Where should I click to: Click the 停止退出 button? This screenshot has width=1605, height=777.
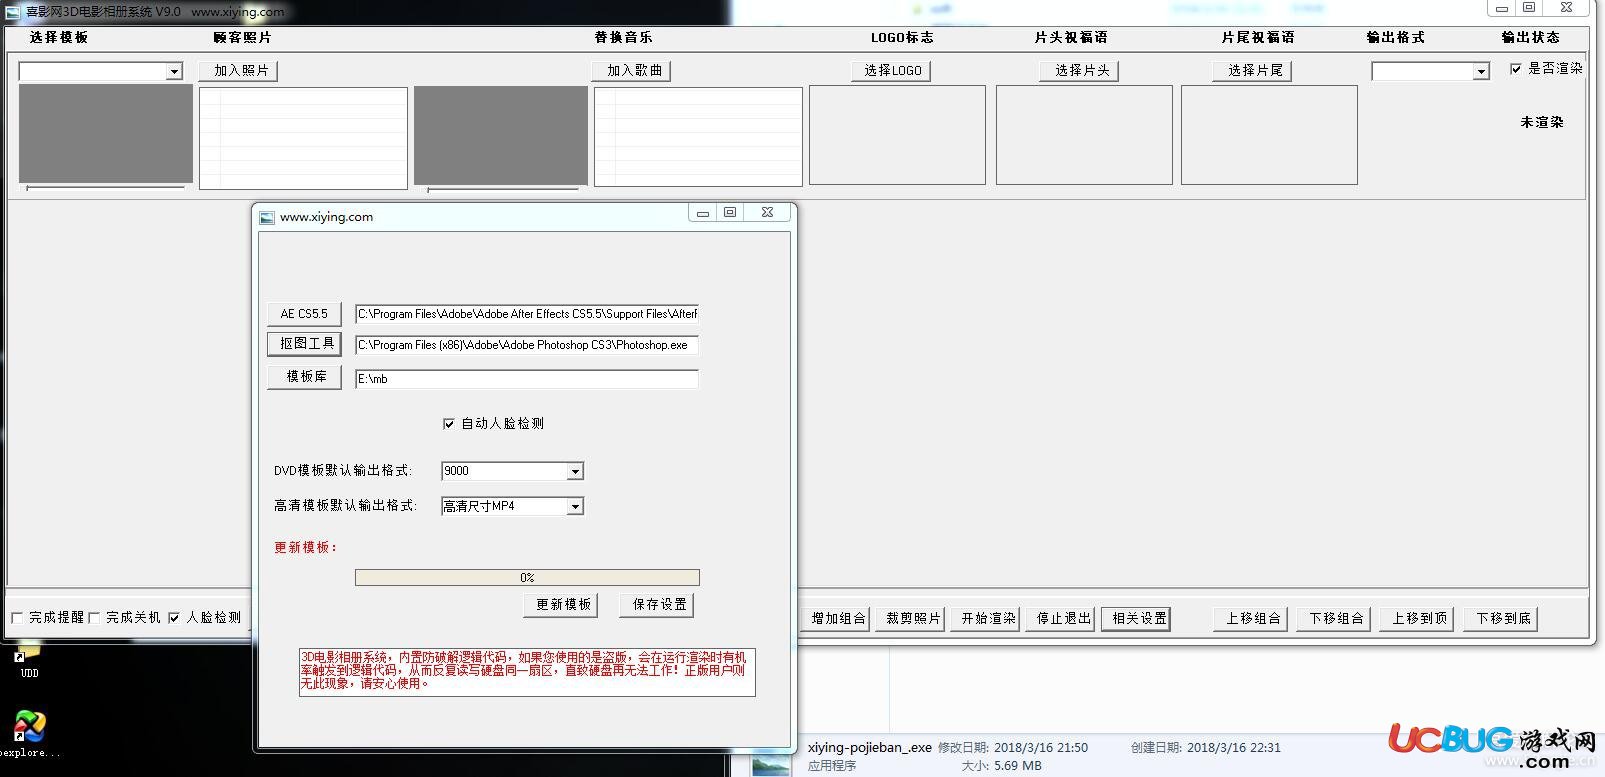click(1061, 619)
